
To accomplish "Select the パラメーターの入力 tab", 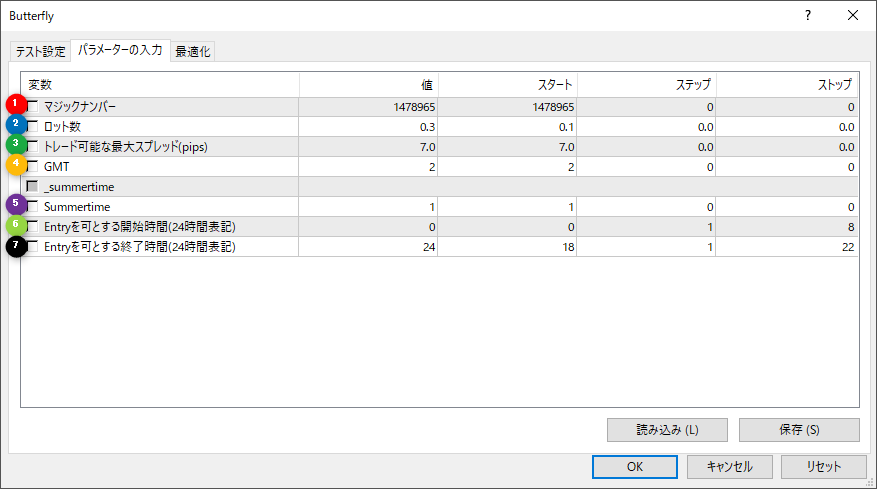I will click(120, 50).
